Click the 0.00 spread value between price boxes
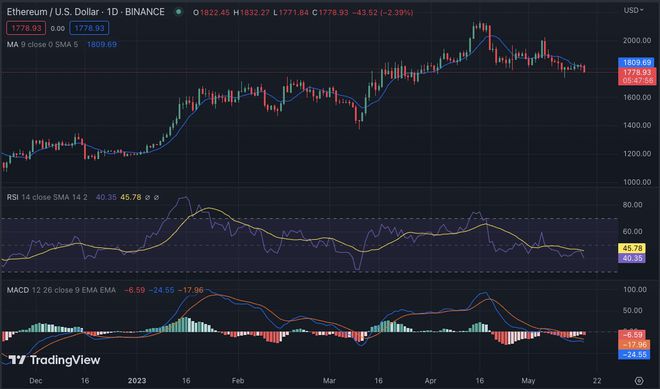The height and width of the screenshot is (389, 660). click(58, 29)
